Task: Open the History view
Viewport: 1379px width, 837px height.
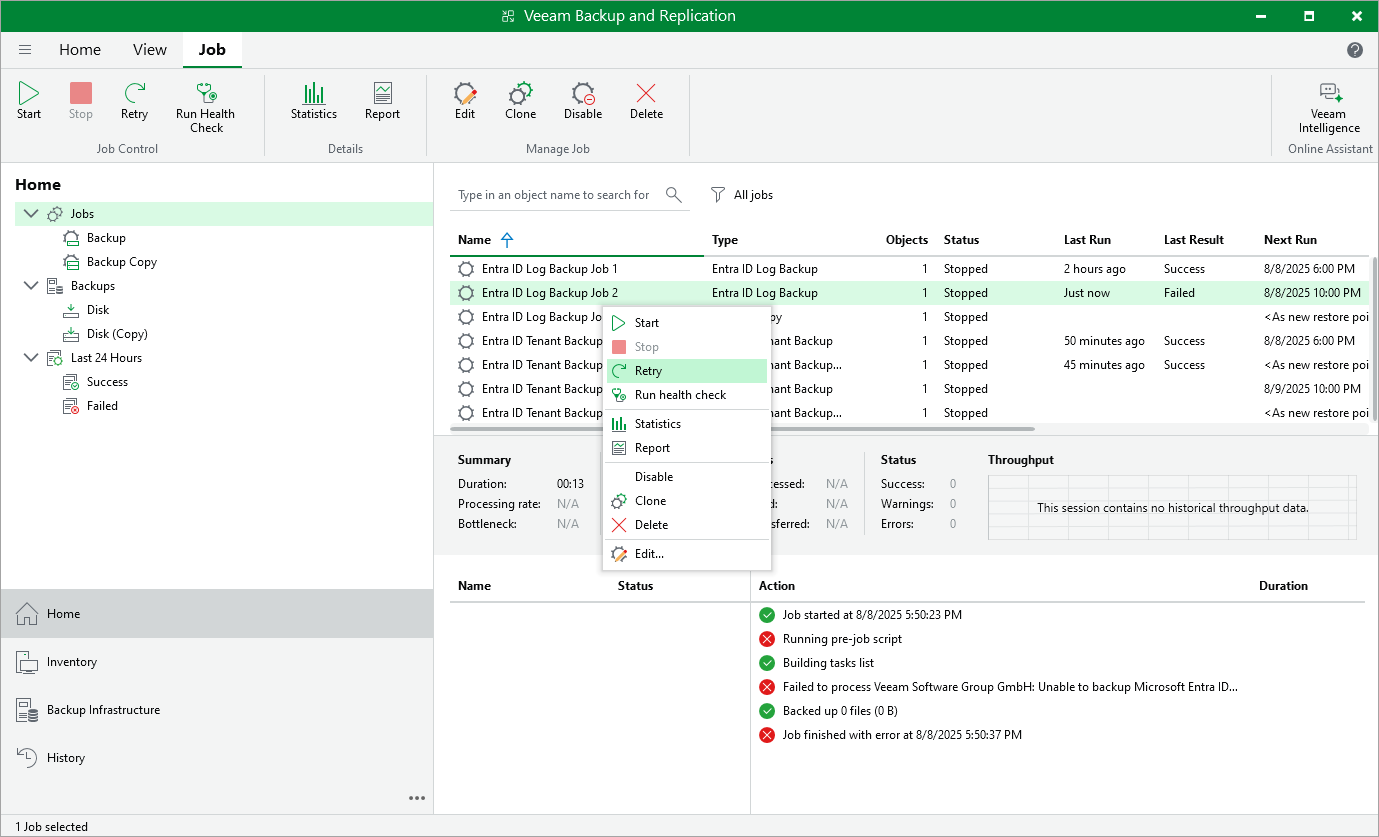Action: coord(217,758)
